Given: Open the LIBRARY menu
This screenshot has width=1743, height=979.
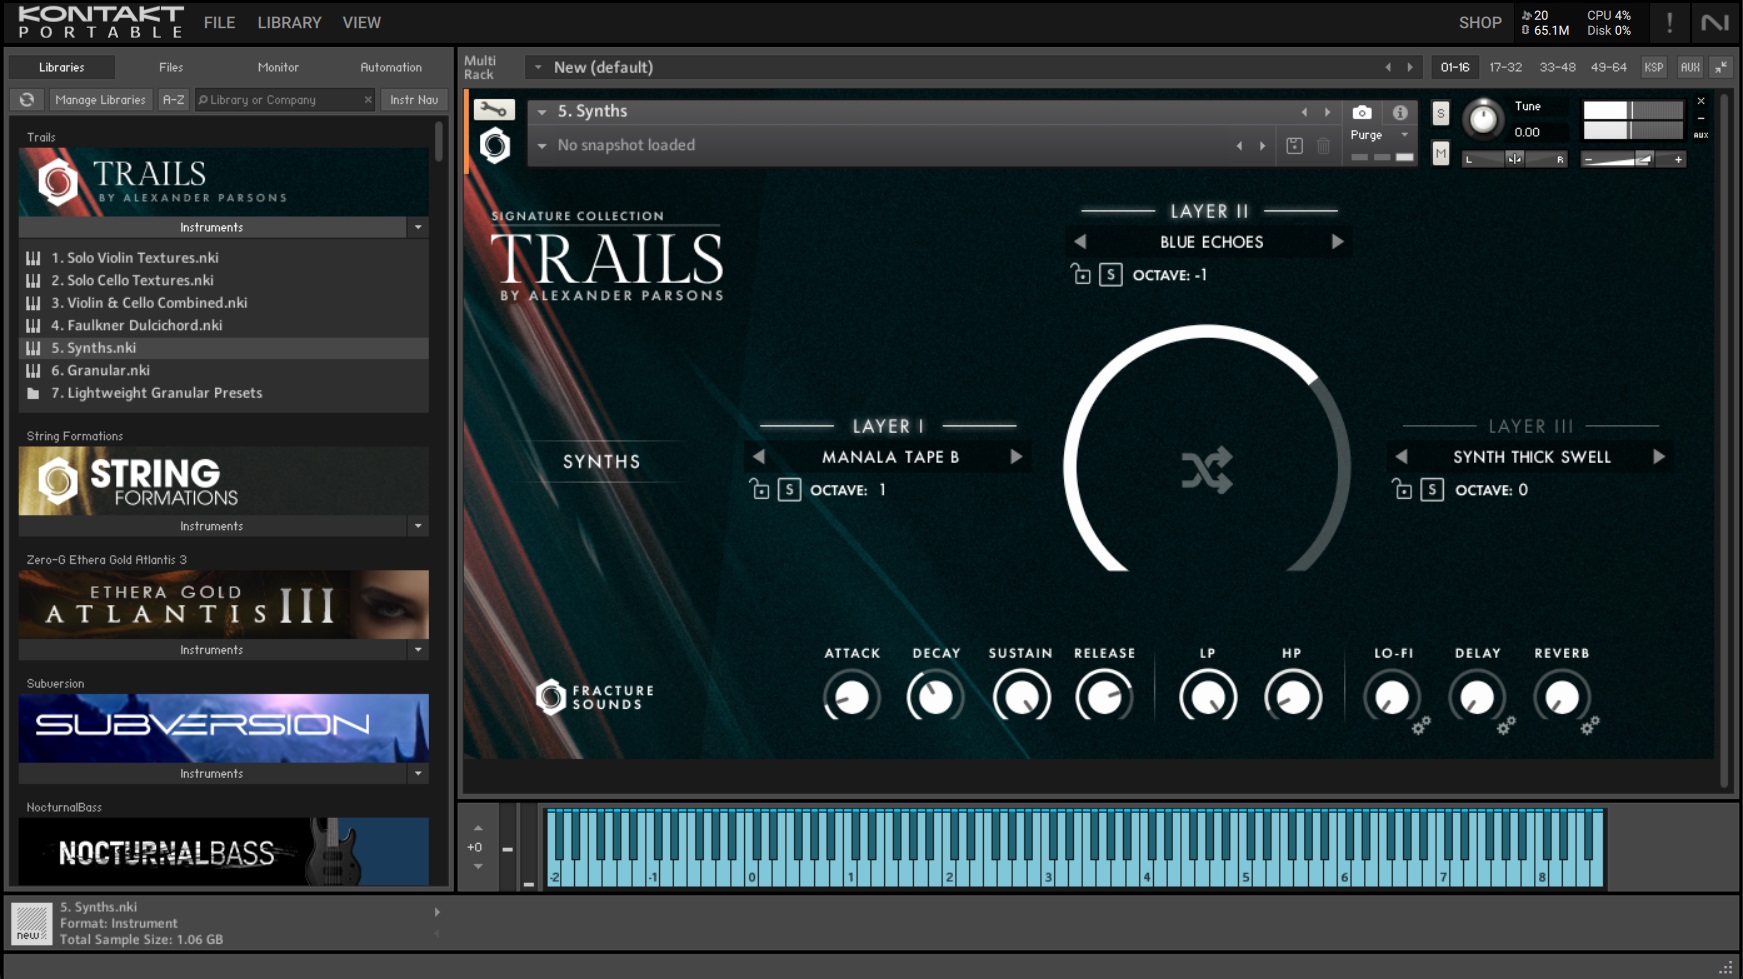Looking at the screenshot, I should pos(289,23).
